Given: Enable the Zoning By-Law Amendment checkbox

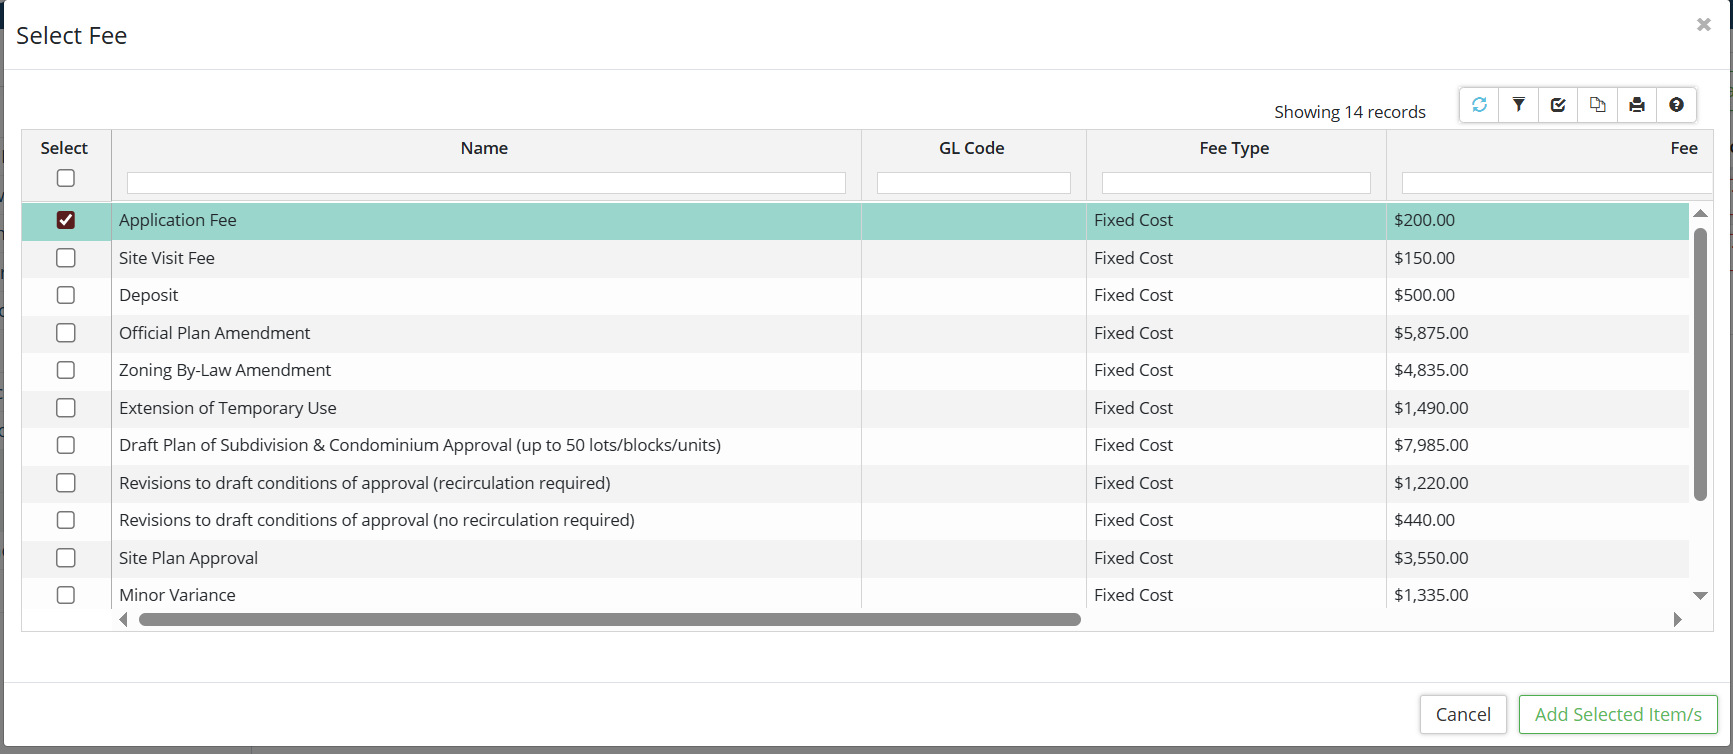Looking at the screenshot, I should pyautogui.click(x=66, y=370).
